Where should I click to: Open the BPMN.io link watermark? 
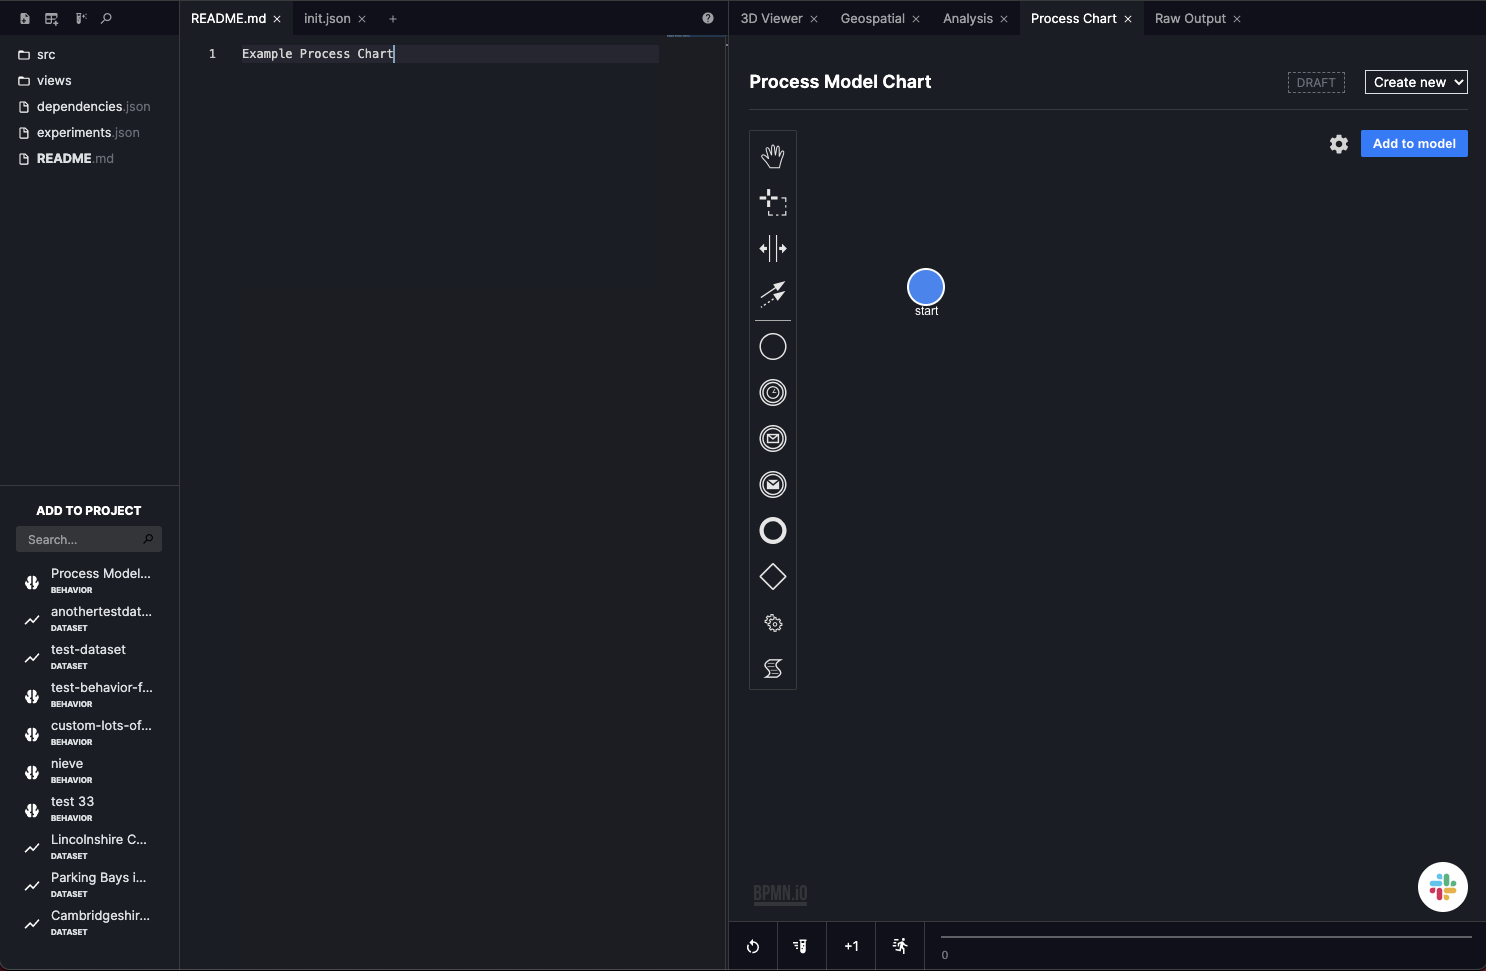coord(780,893)
